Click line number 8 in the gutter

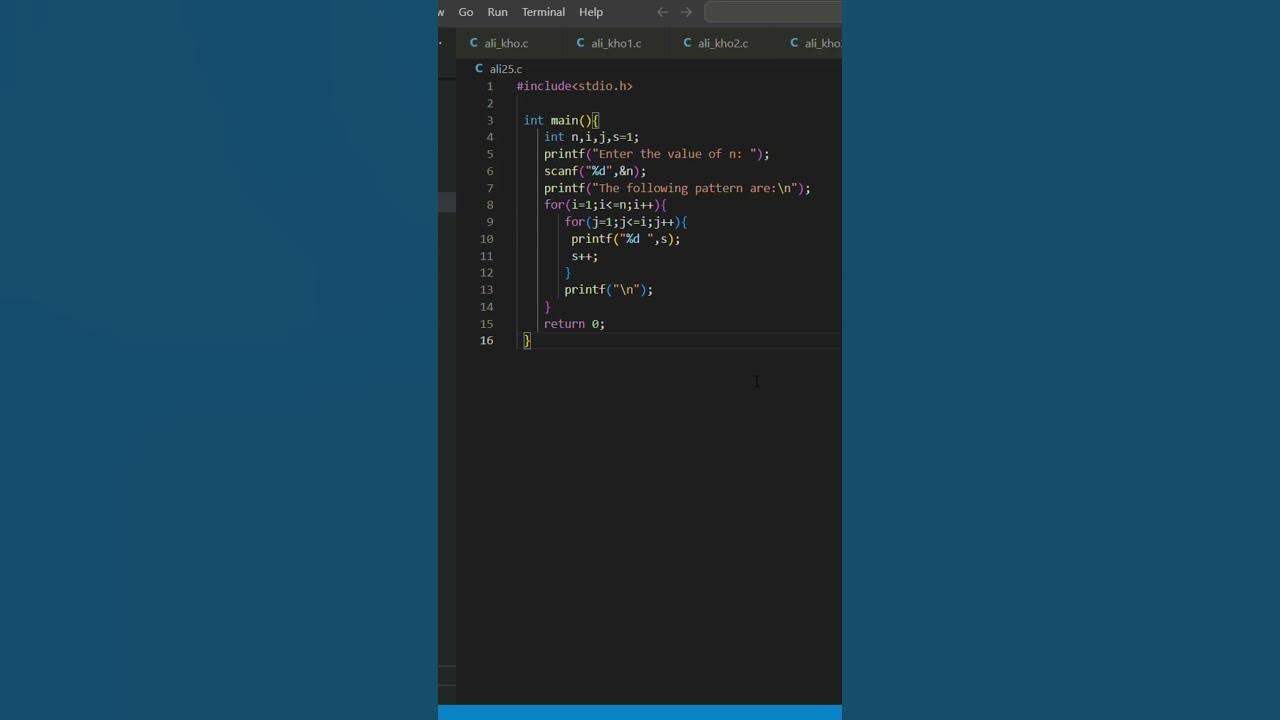click(x=490, y=205)
